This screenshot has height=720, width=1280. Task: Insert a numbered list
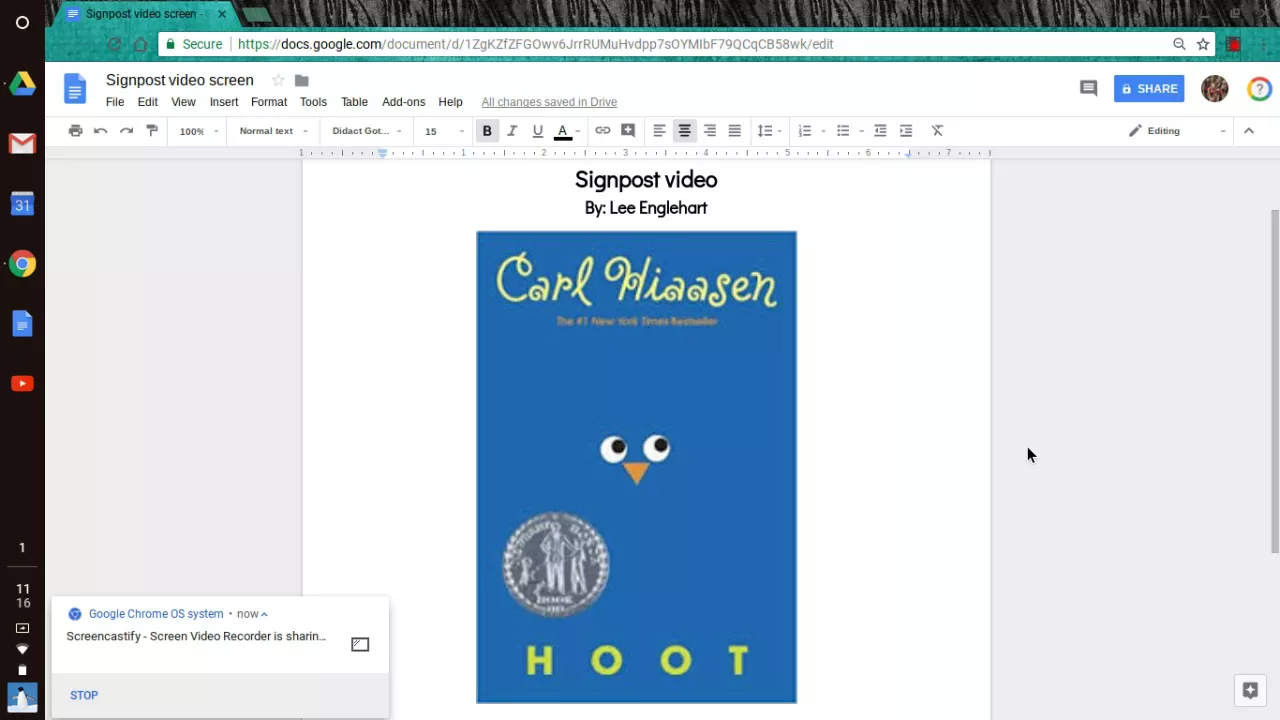(804, 131)
